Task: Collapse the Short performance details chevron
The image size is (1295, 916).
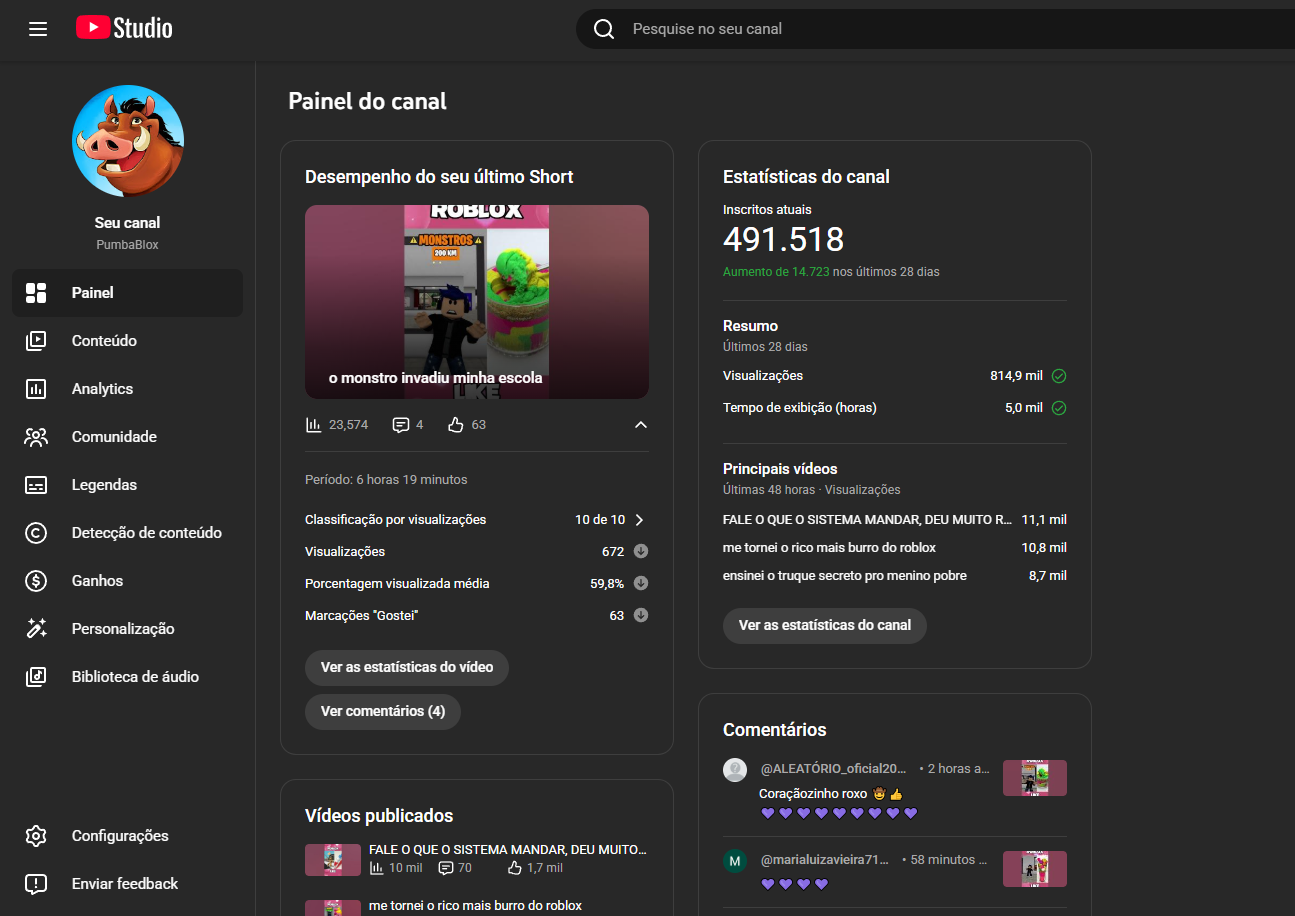Action: [641, 425]
